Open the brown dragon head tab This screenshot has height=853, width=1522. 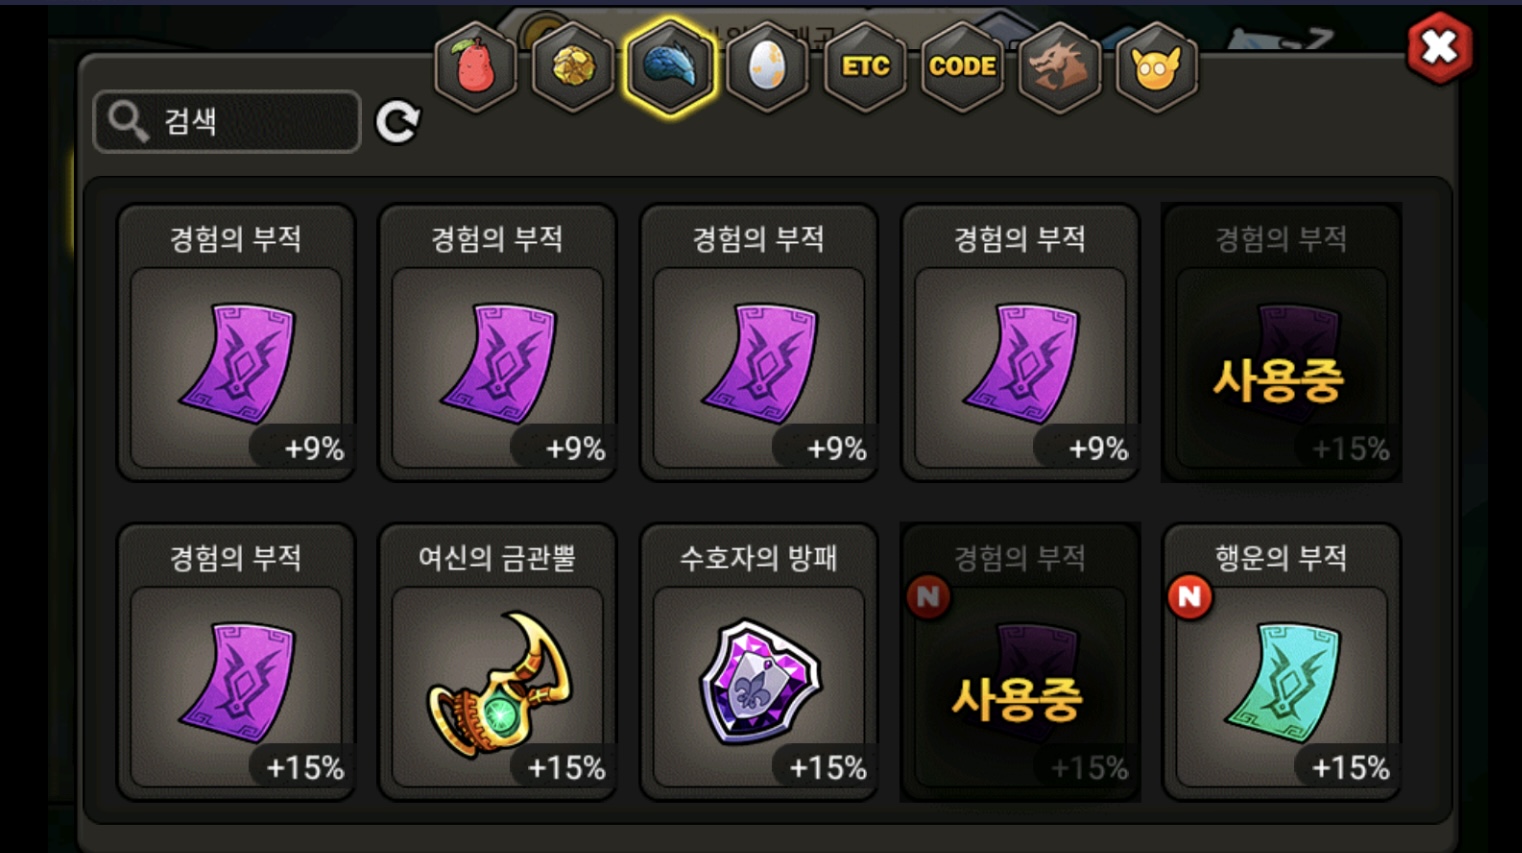[x=1059, y=67]
